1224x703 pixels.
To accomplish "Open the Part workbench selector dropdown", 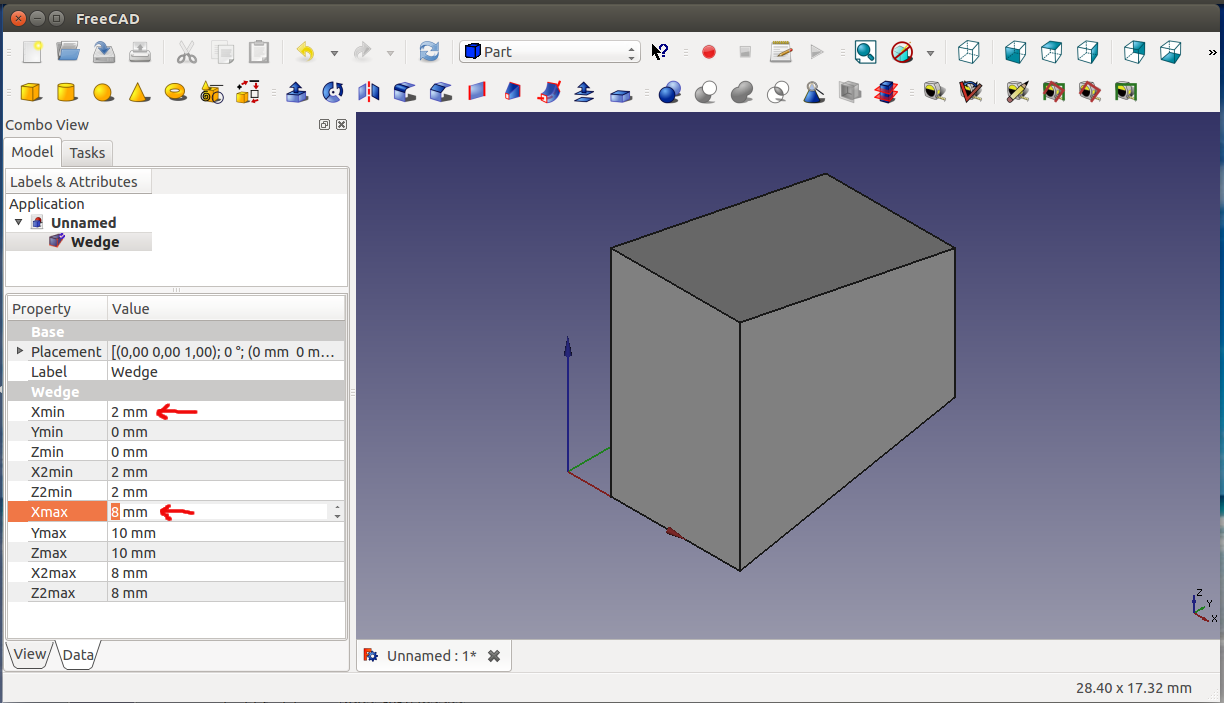I will pos(549,52).
